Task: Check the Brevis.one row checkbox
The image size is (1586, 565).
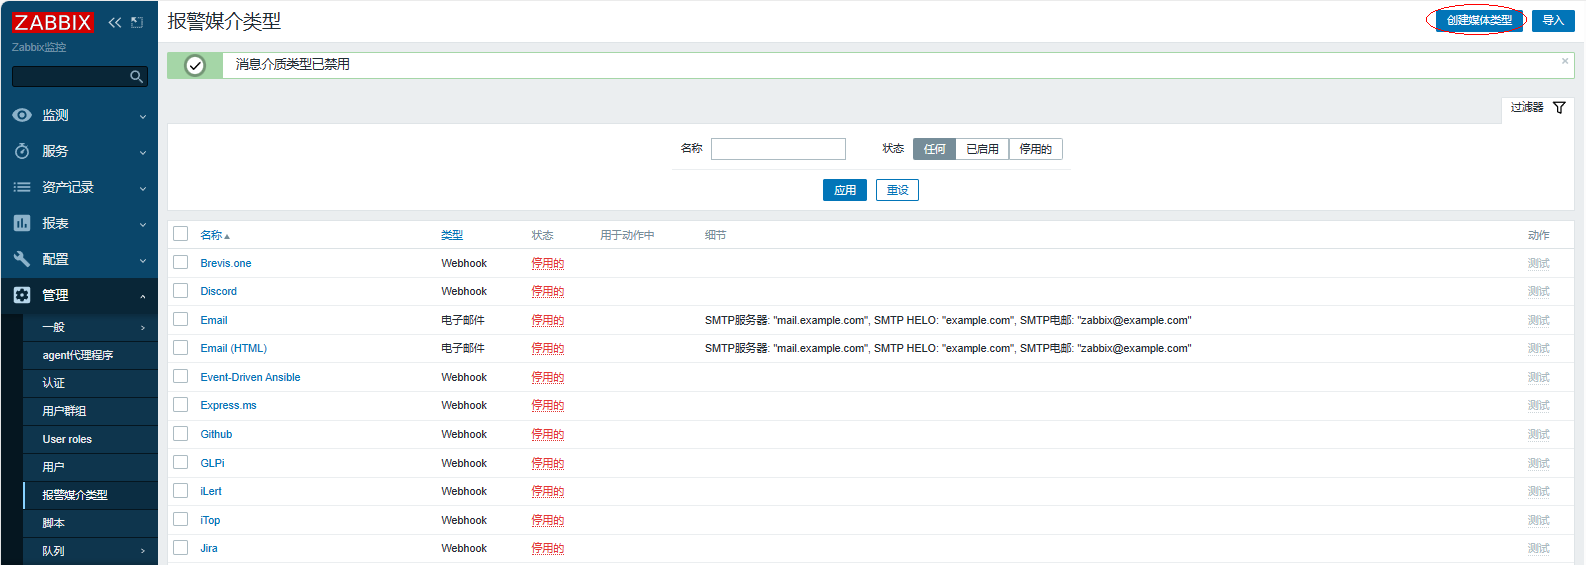Action: [x=181, y=262]
